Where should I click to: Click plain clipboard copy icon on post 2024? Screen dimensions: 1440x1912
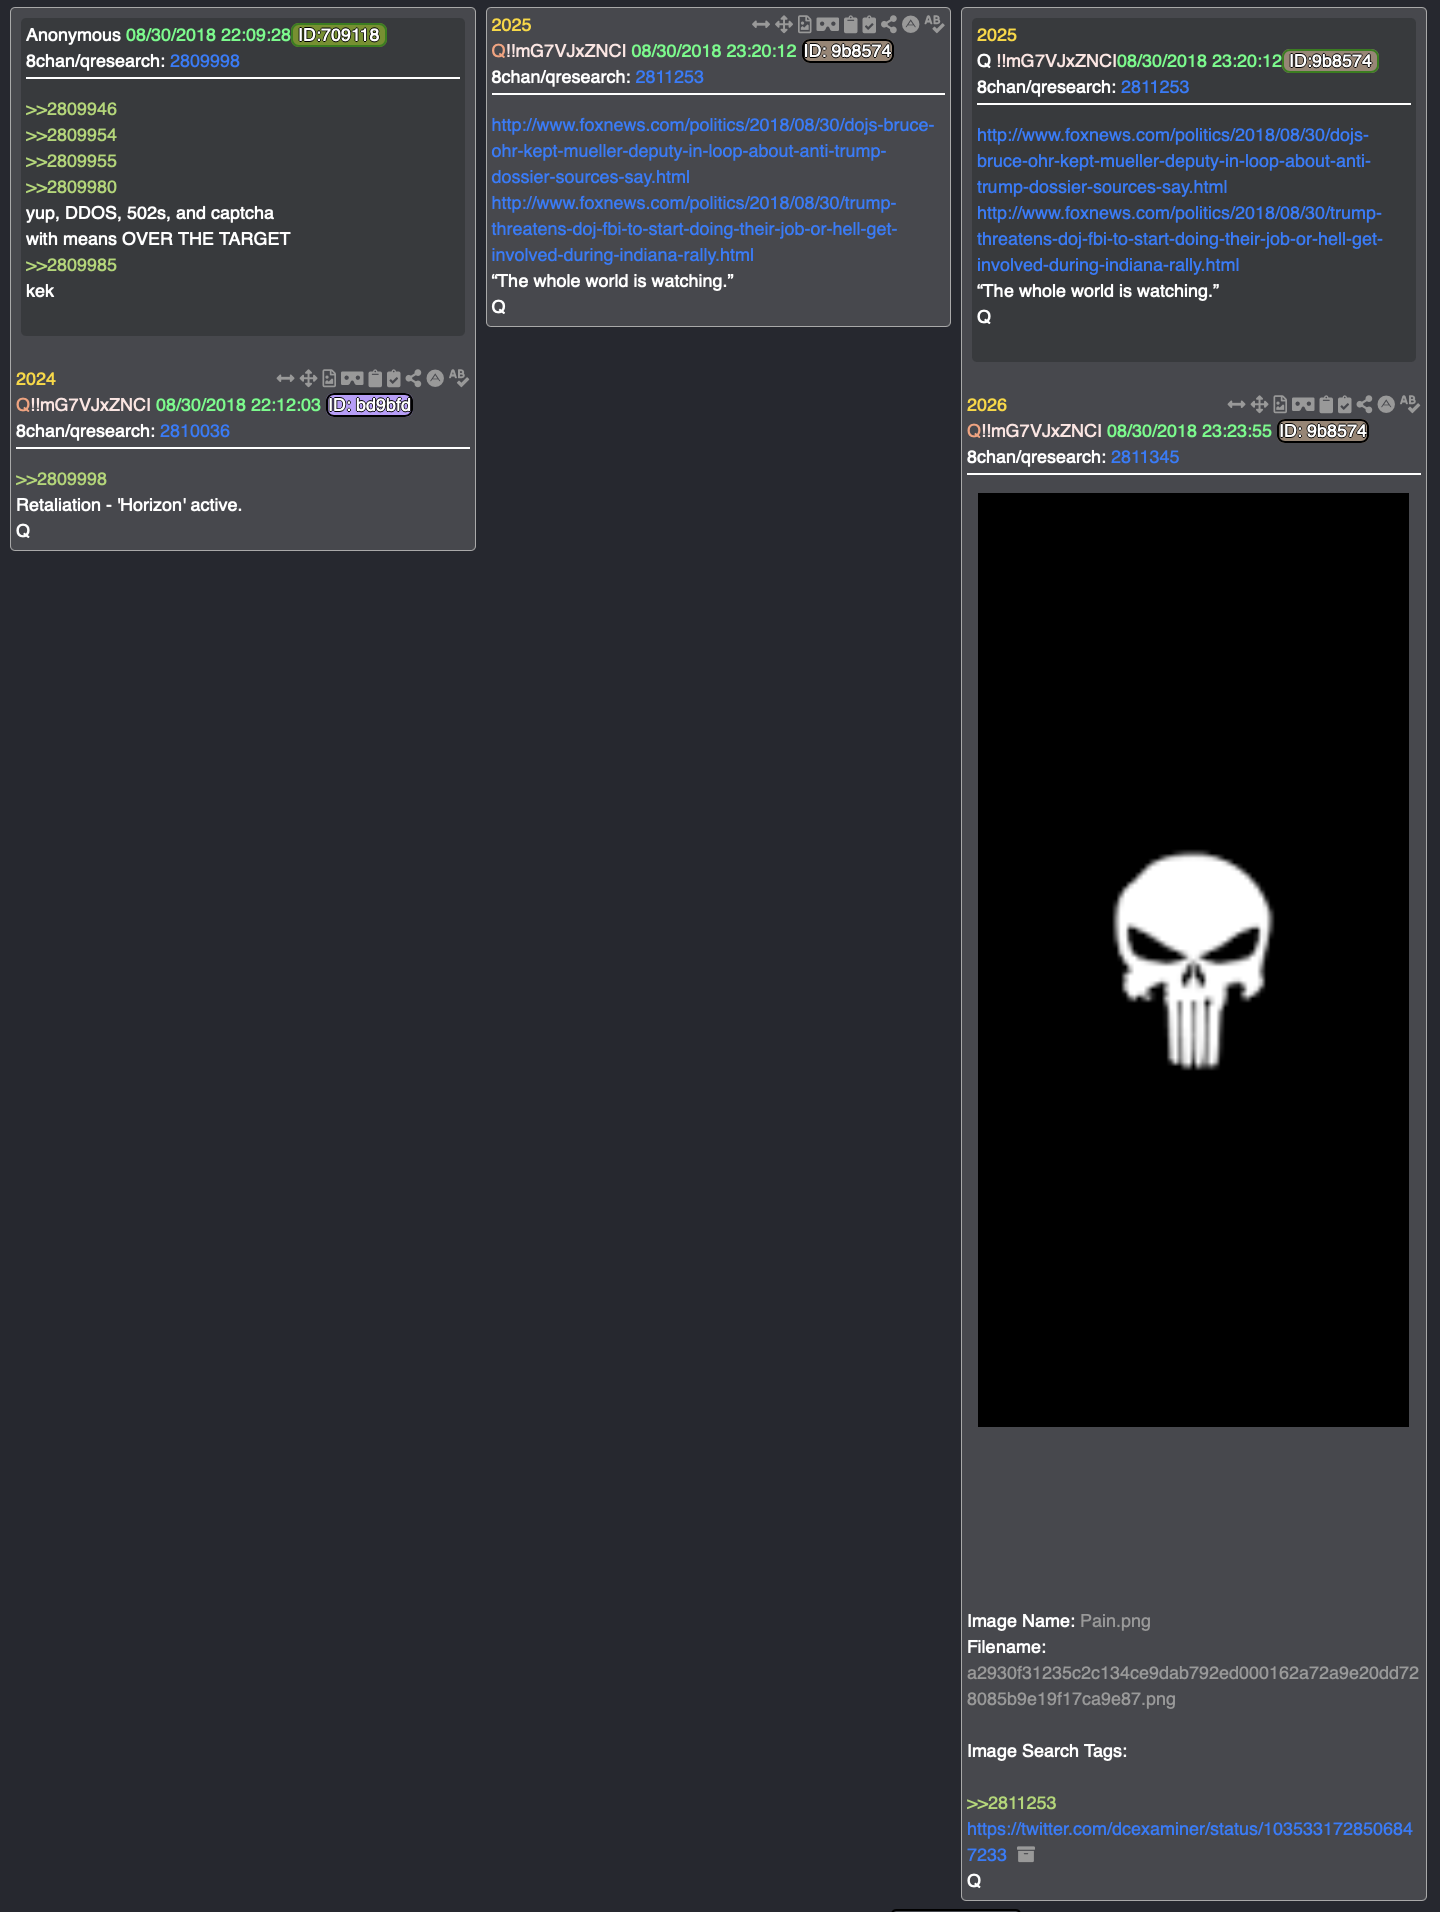(375, 378)
